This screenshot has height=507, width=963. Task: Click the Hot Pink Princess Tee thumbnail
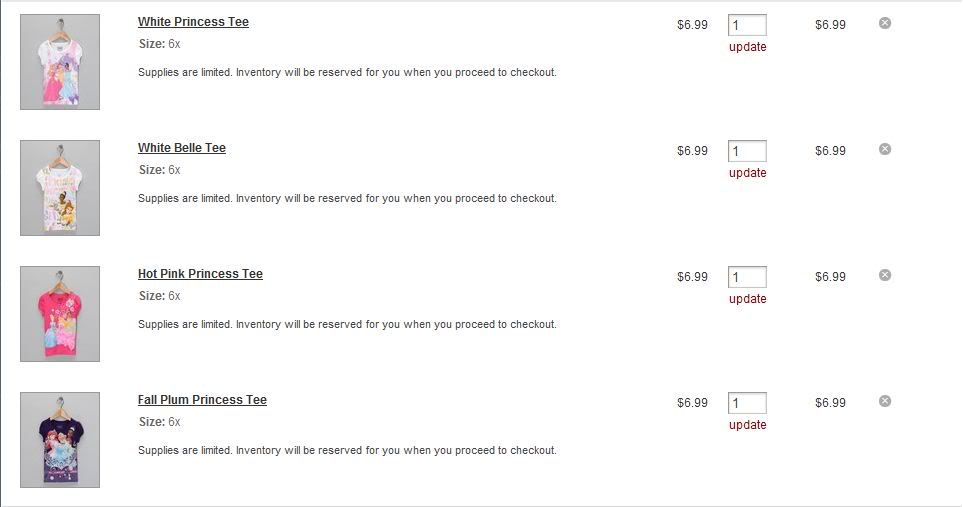[x=60, y=314]
